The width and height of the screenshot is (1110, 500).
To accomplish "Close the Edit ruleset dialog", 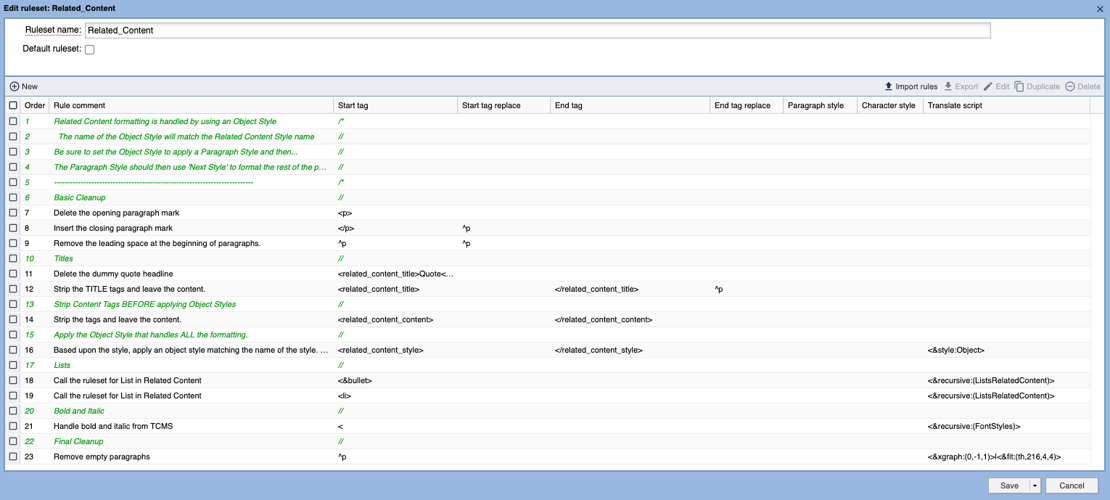I will point(1100,7).
